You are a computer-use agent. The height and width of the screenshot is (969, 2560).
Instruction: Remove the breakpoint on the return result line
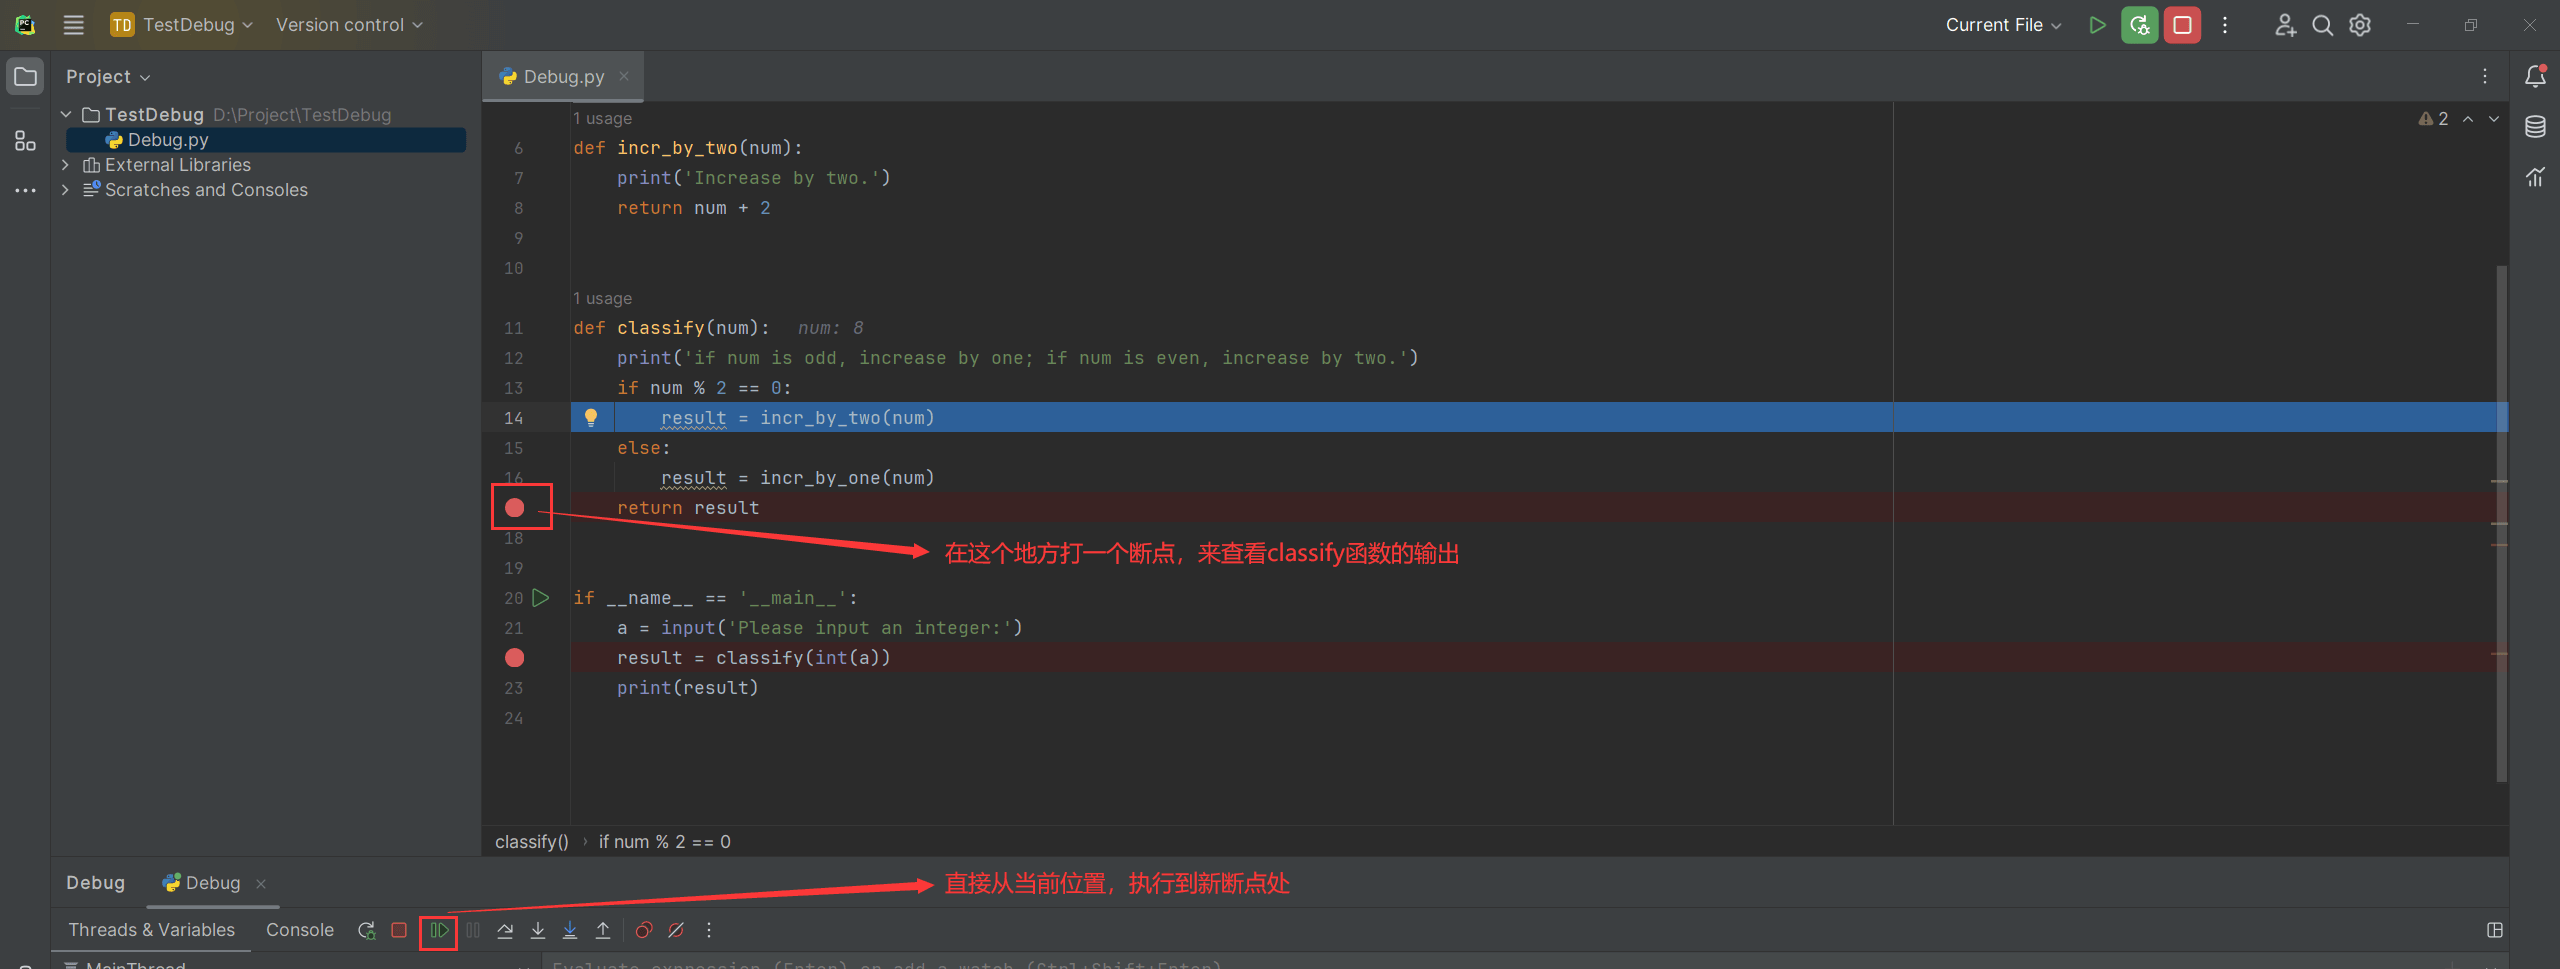(514, 508)
